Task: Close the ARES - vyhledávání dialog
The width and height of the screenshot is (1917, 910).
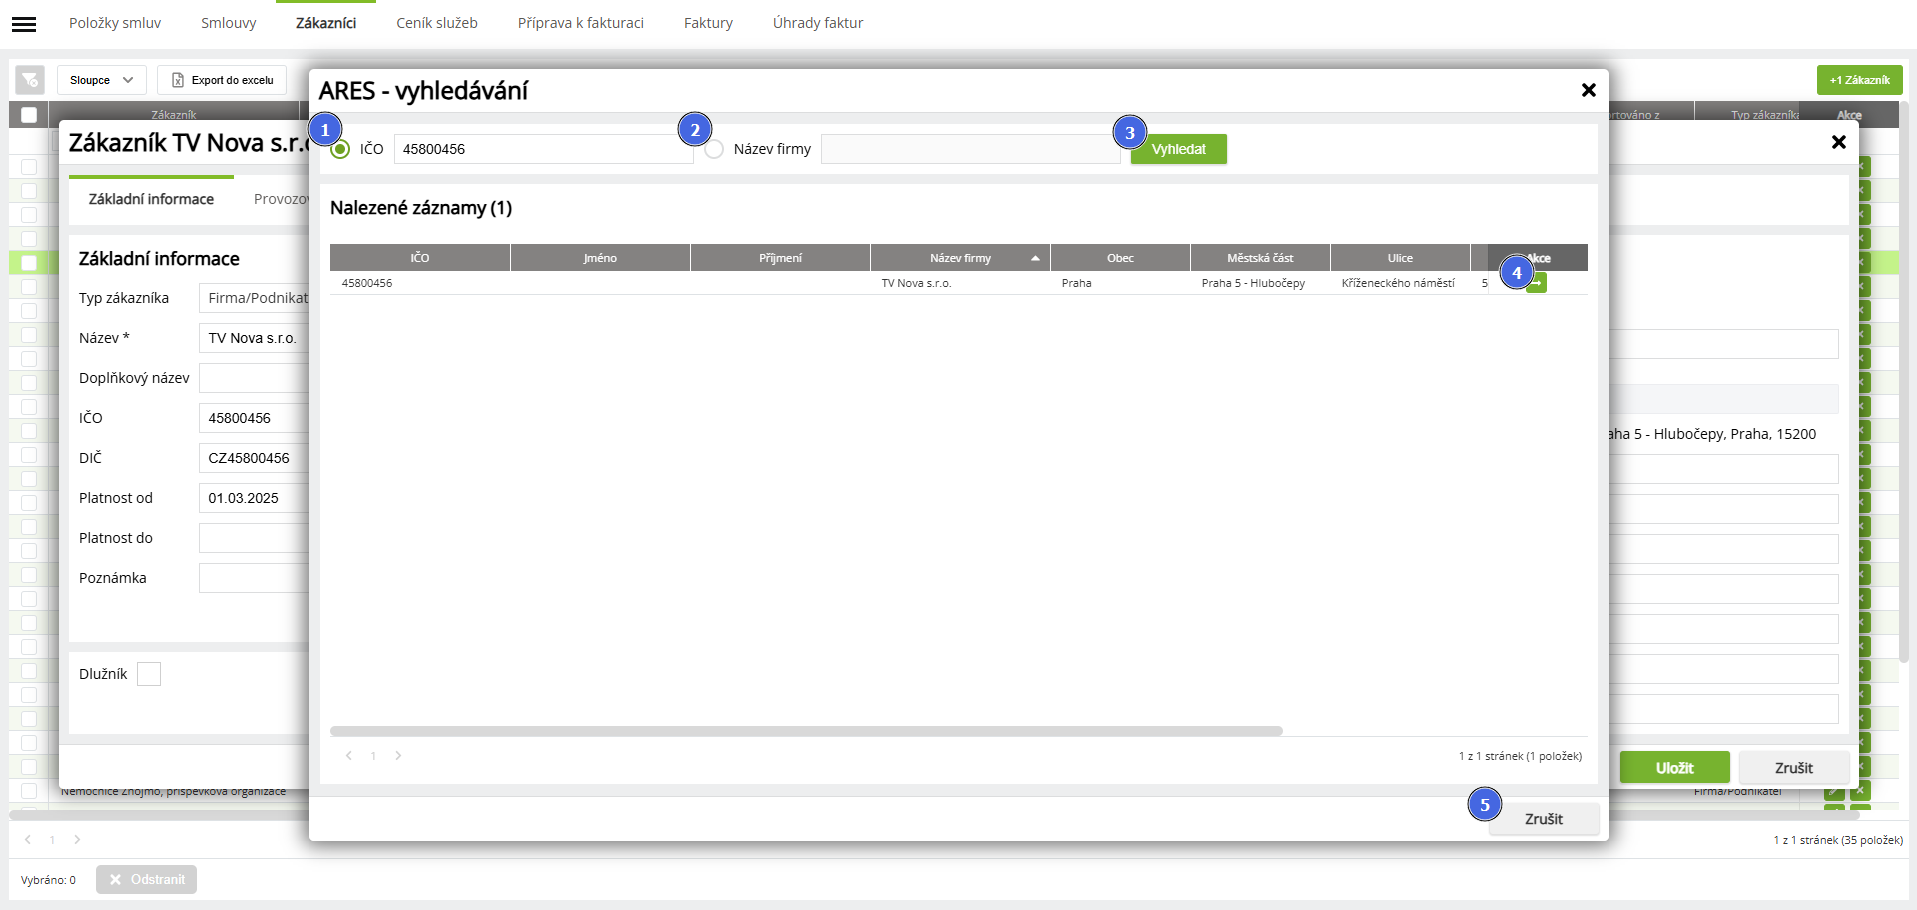Action: [1588, 90]
